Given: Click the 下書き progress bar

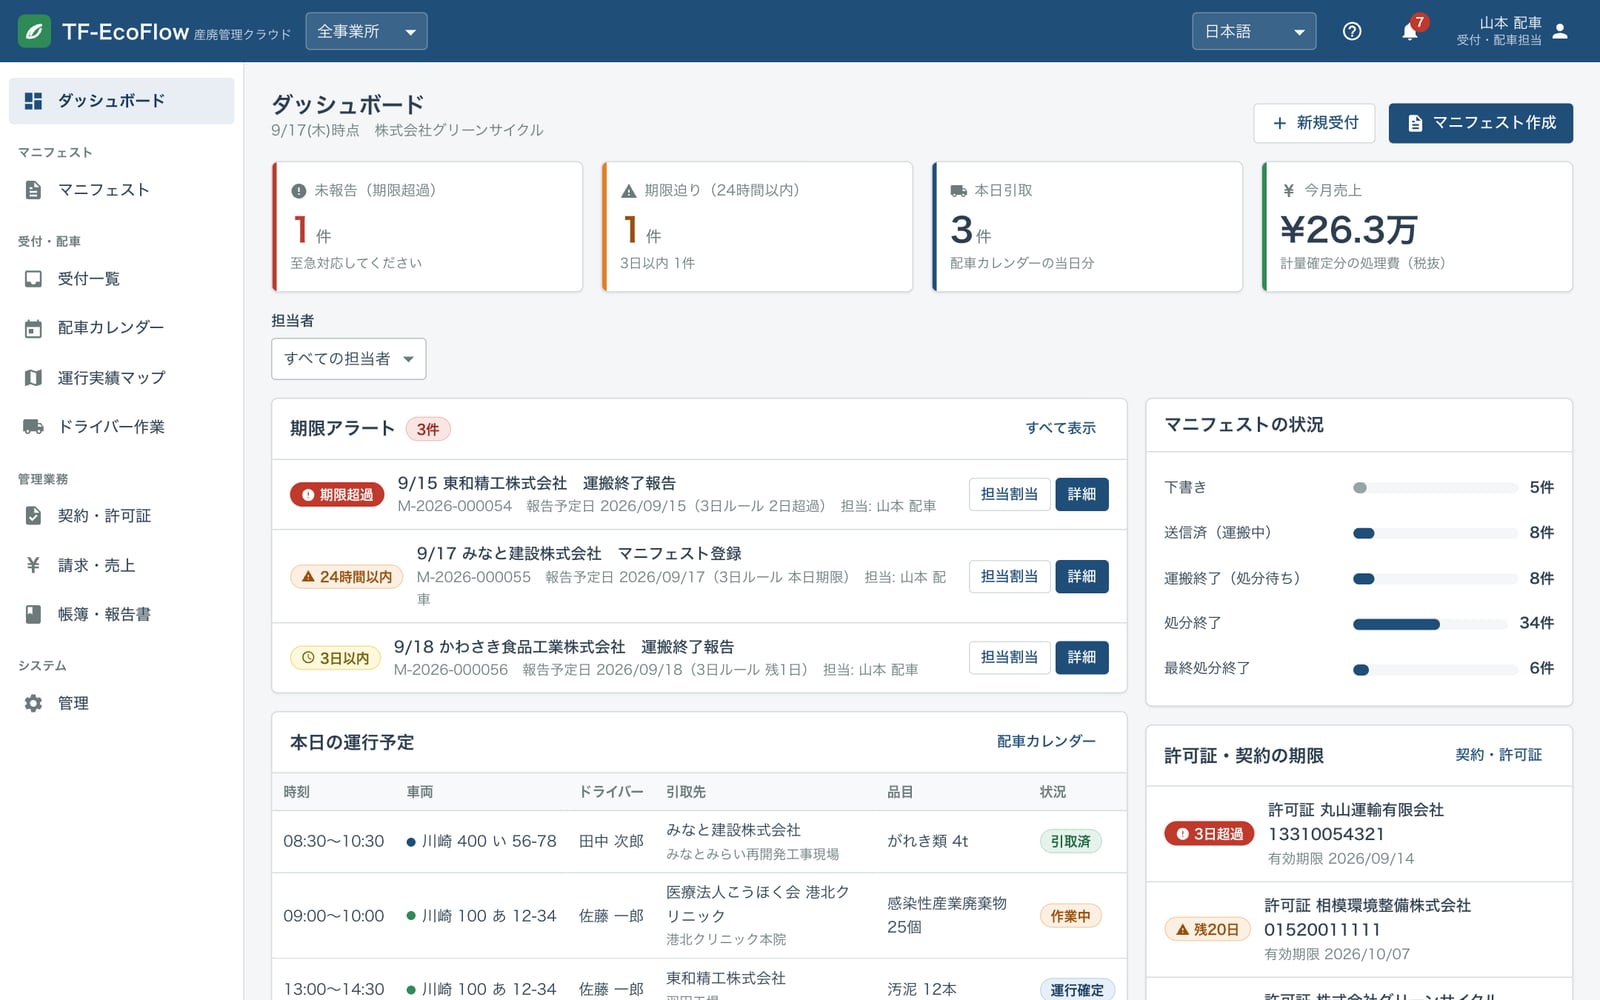Looking at the screenshot, I should pyautogui.click(x=1435, y=488).
